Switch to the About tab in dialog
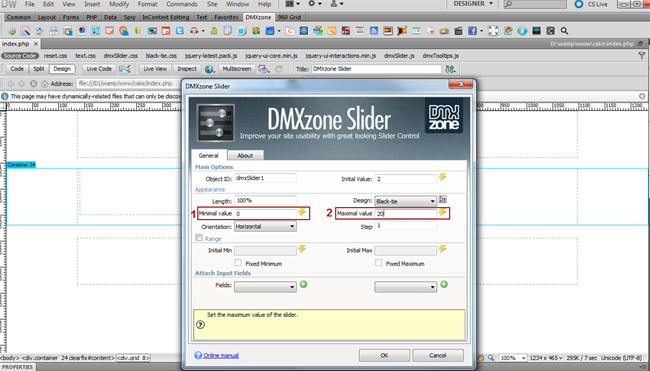The height and width of the screenshot is (371, 650). click(245, 155)
